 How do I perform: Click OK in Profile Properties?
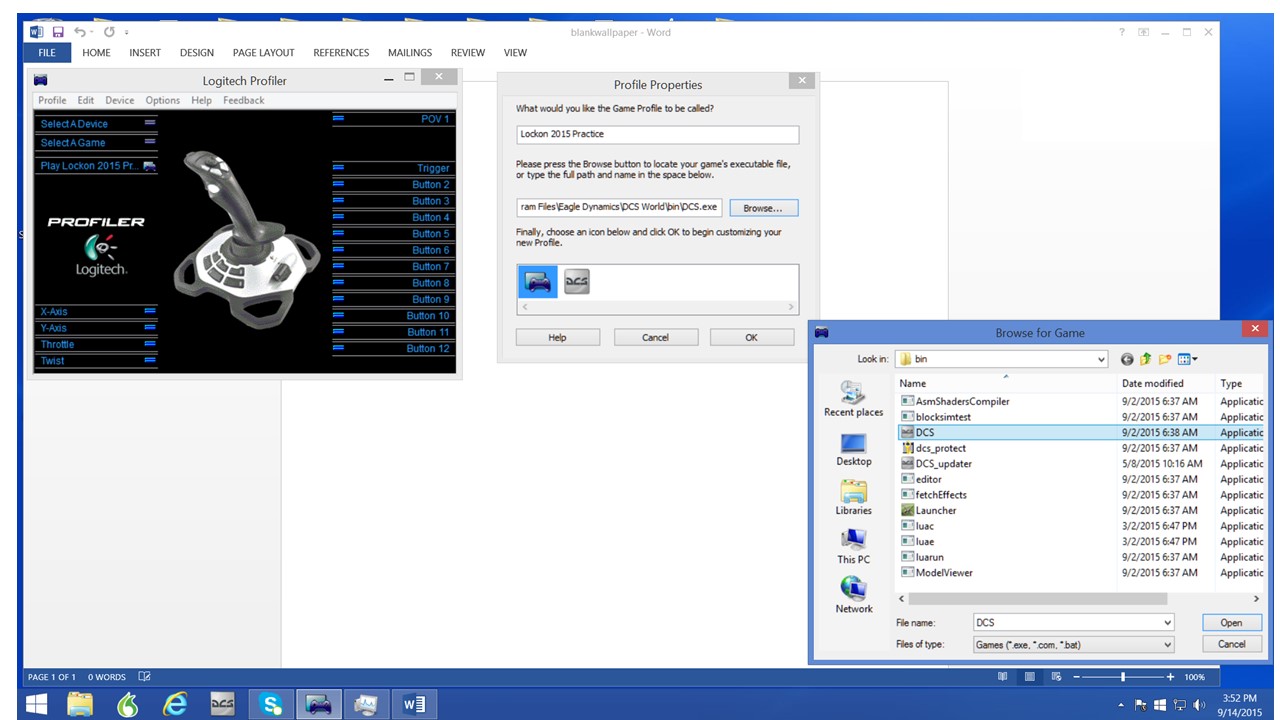(x=751, y=337)
